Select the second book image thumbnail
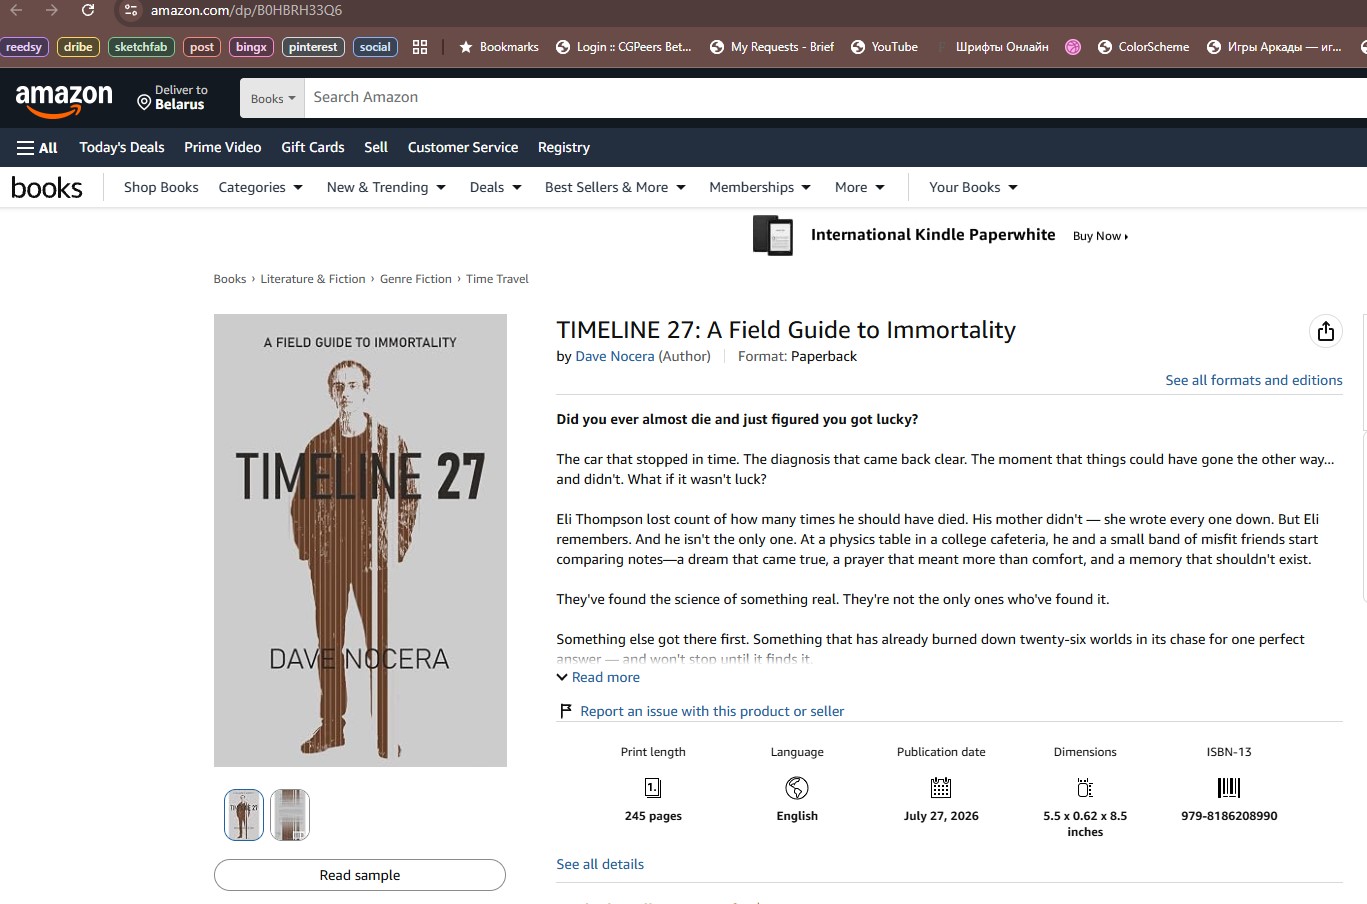This screenshot has height=904, width=1367. (x=290, y=814)
